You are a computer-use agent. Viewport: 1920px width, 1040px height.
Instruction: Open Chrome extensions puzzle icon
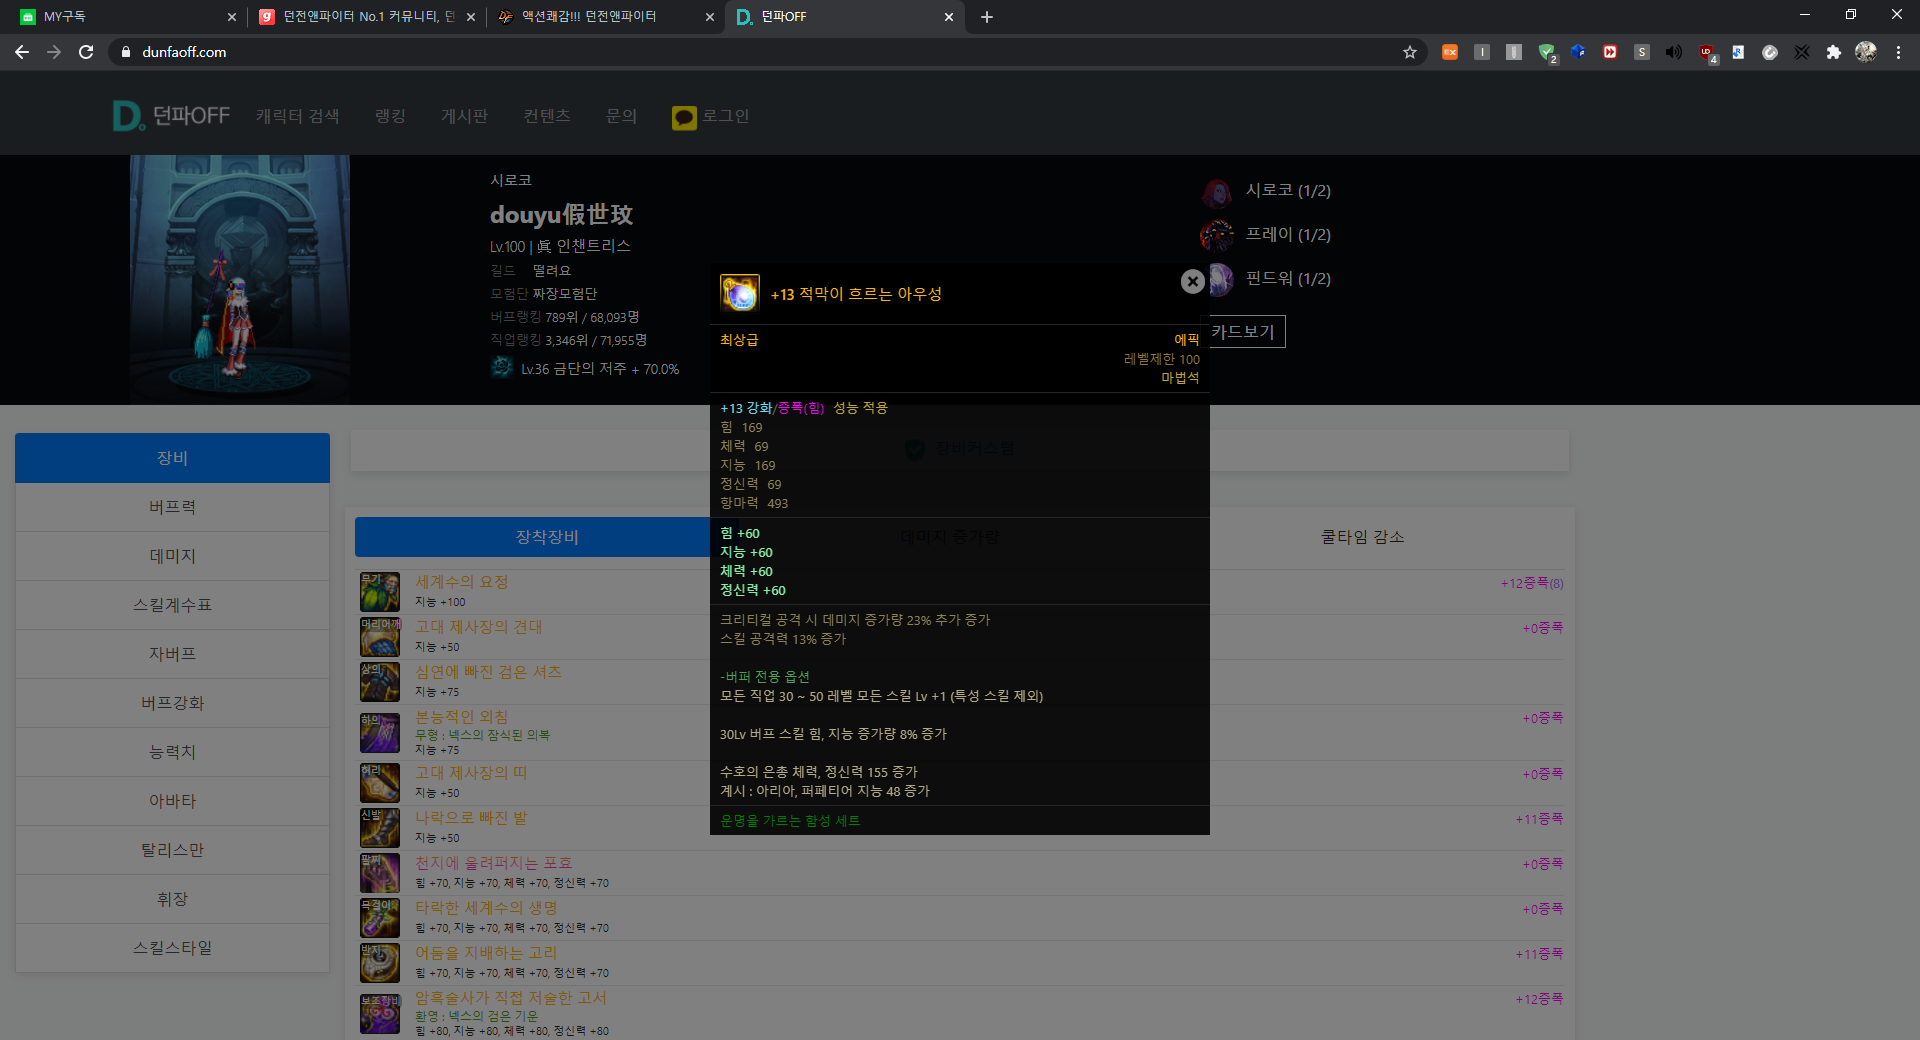(x=1833, y=52)
